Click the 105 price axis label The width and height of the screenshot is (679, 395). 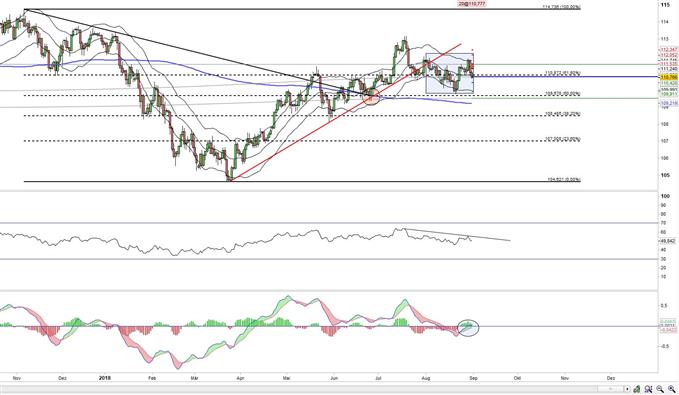click(665, 175)
